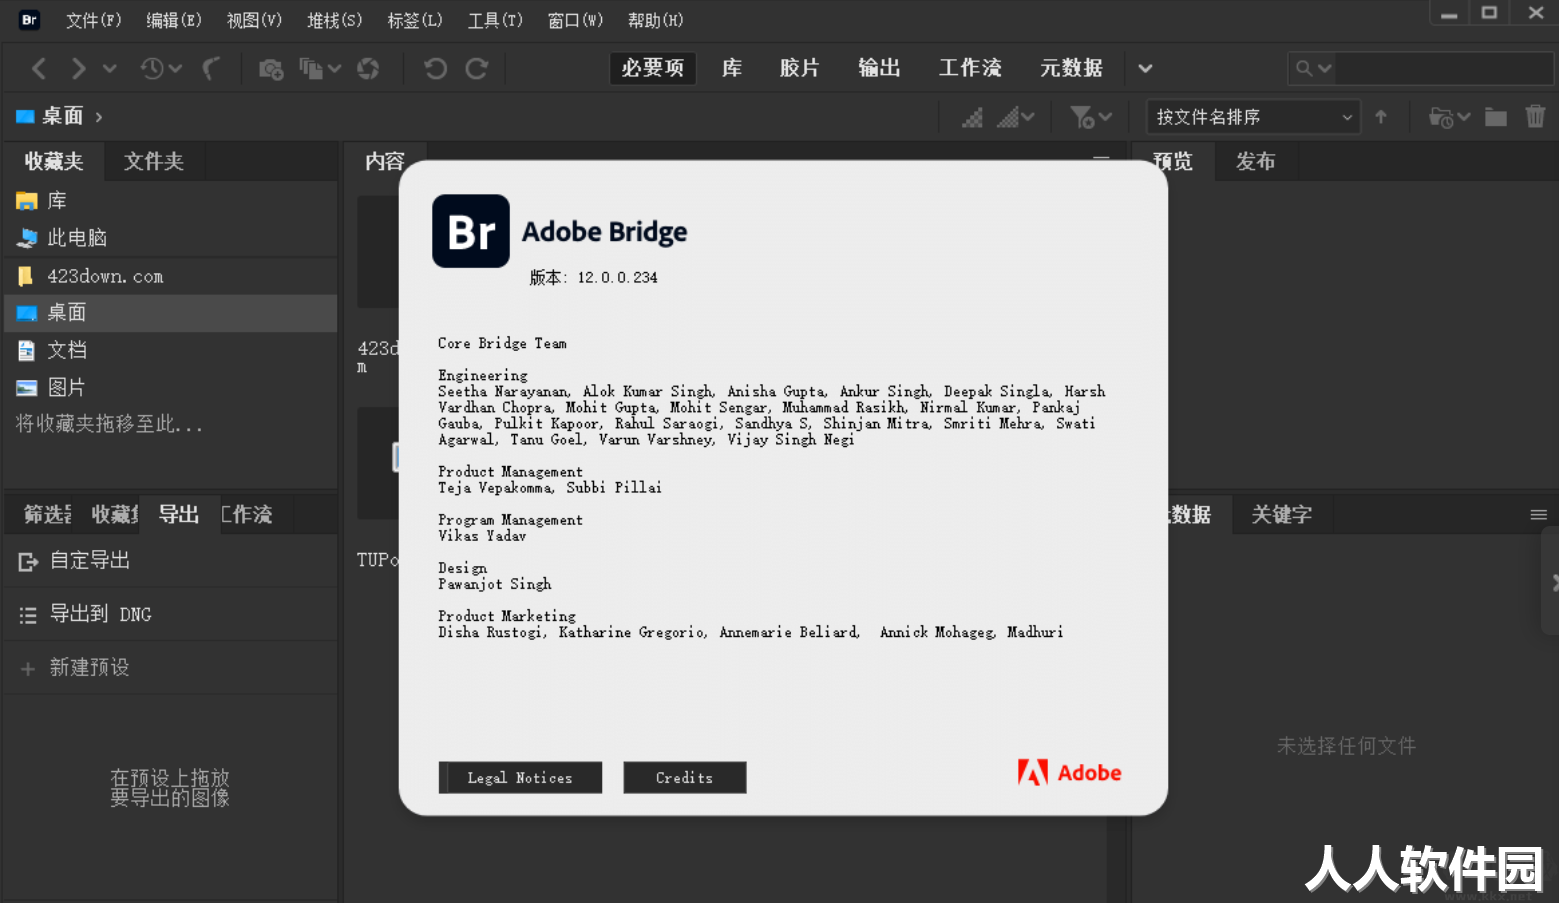Open the 堆栈(S) menu

[335, 20]
